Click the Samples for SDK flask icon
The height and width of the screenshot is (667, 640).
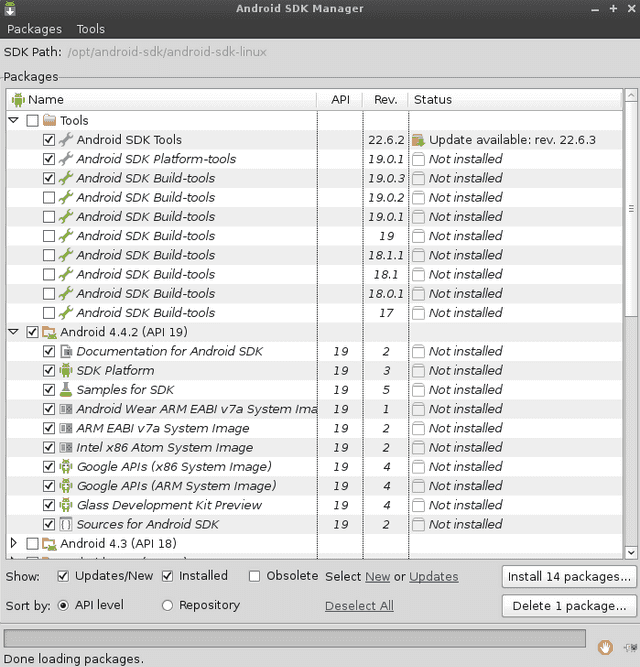[x=65, y=390]
